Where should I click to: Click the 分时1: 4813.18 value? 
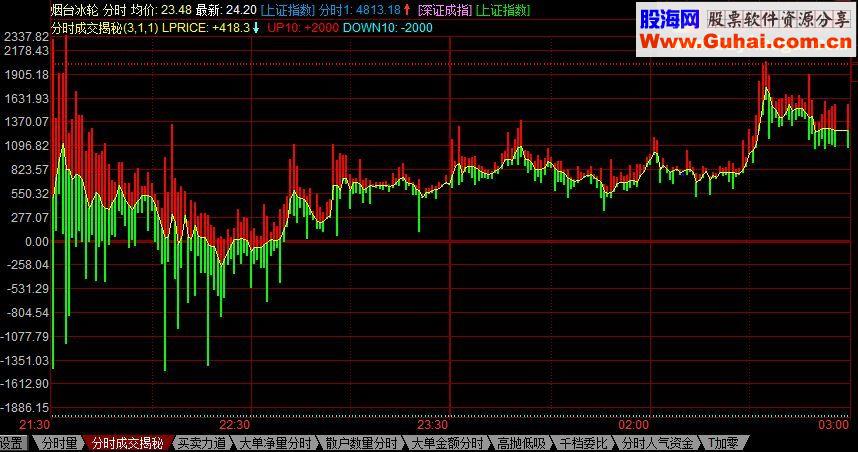(x=360, y=10)
